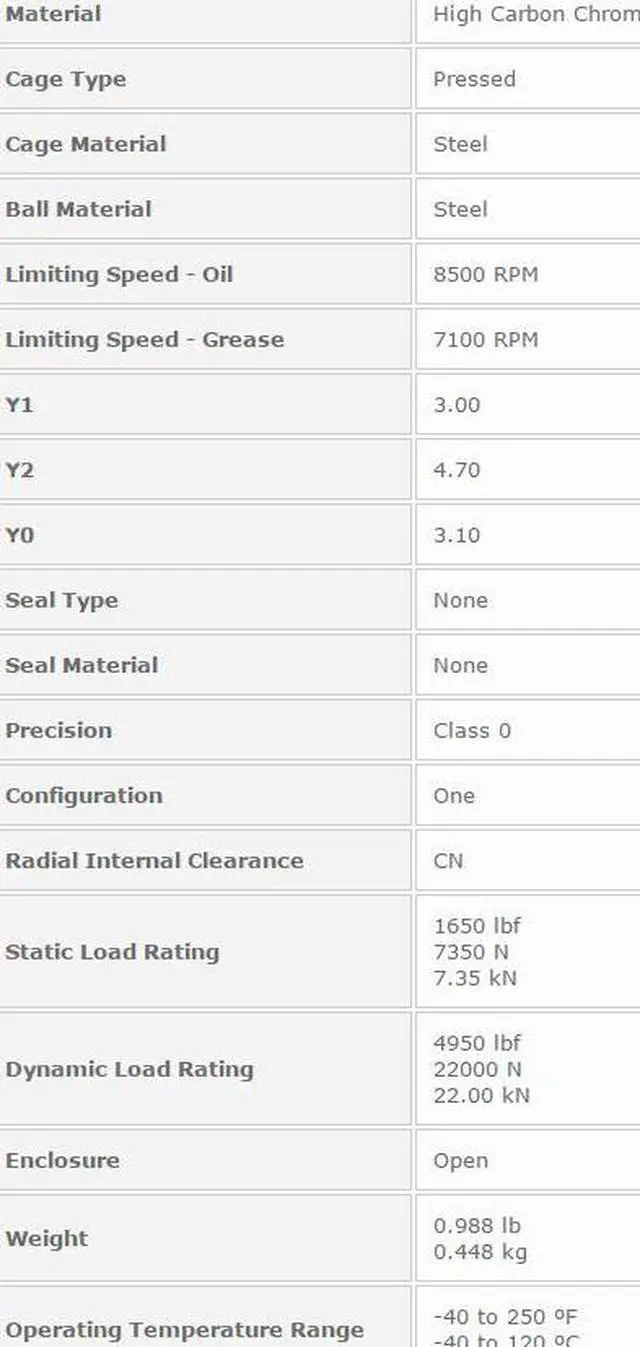Click the Y2 value 4.70
Image resolution: width=640 pixels, height=1347 pixels.
(x=456, y=470)
